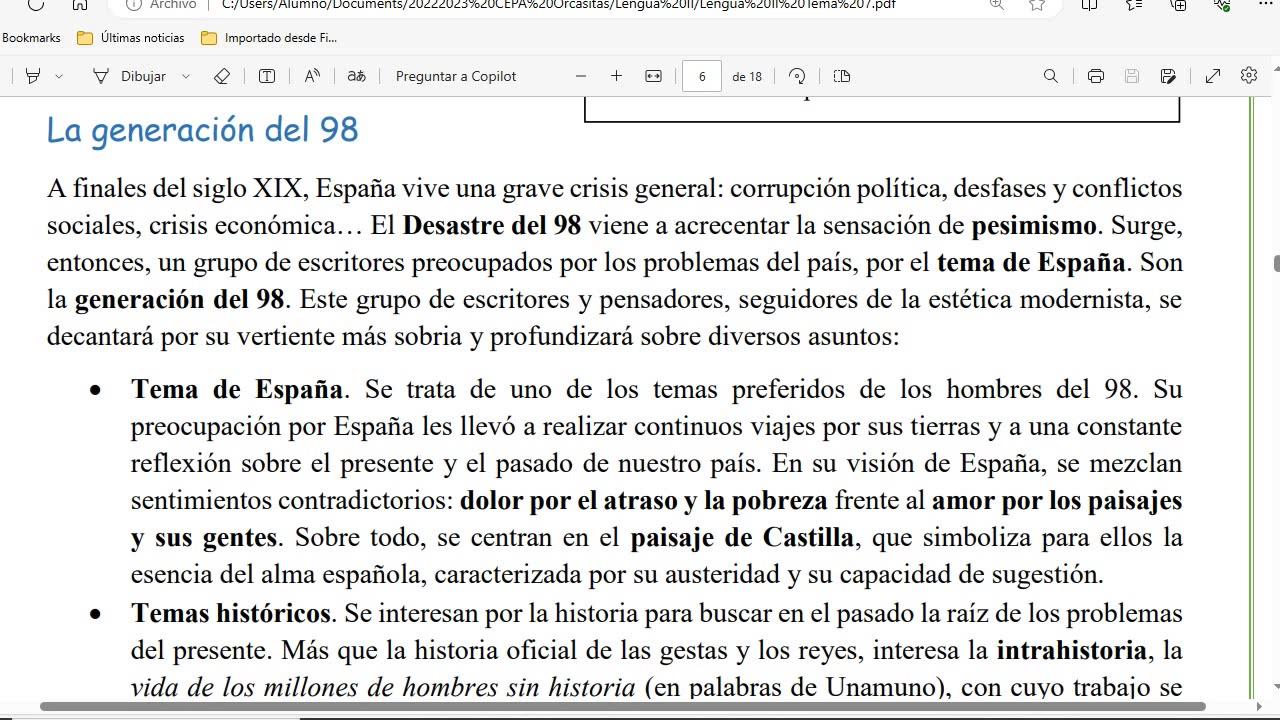Open Browser essentials heart icon
The image size is (1280, 720).
[x=1222, y=5]
